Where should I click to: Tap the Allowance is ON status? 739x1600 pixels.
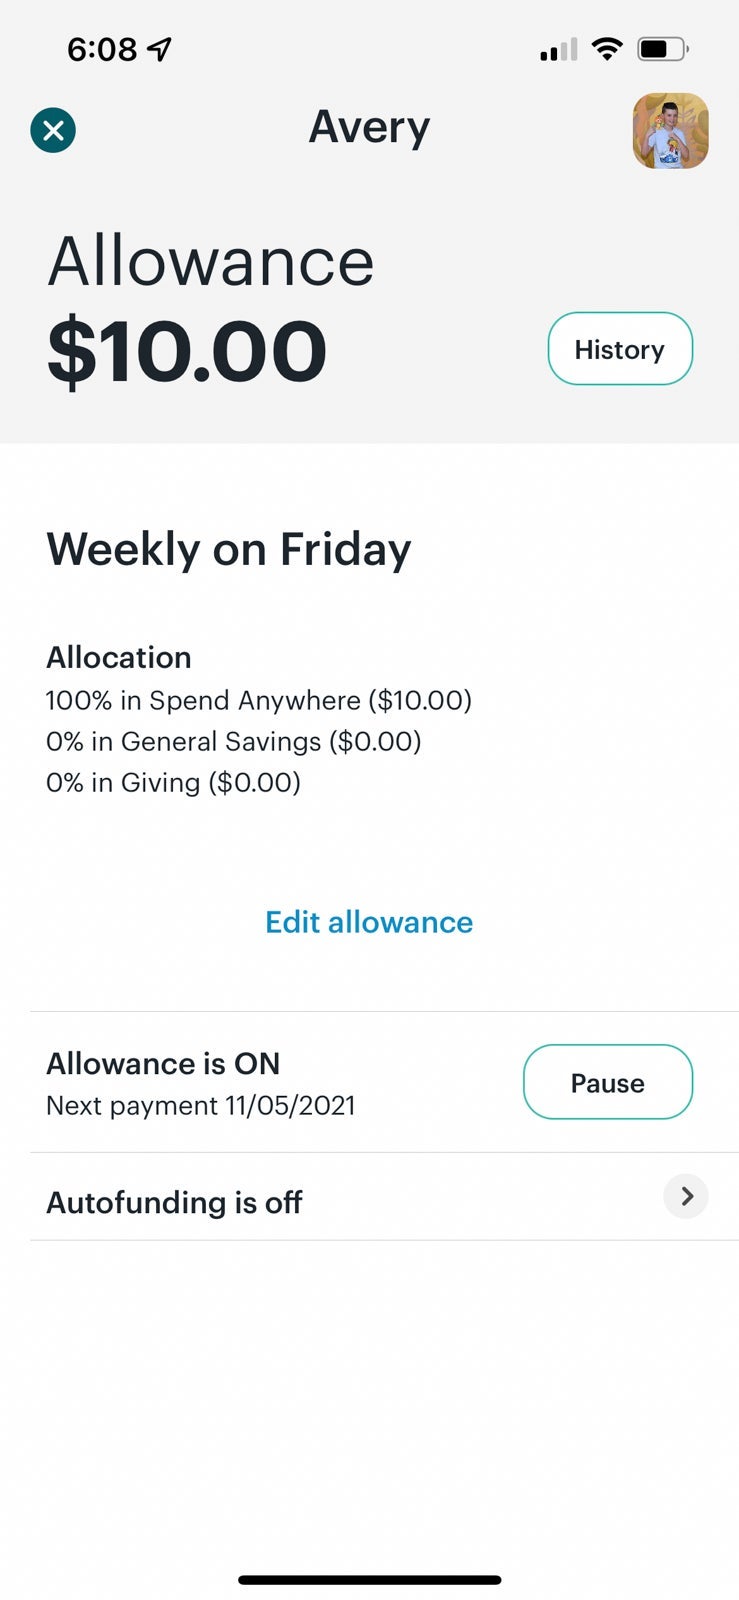163,1063
